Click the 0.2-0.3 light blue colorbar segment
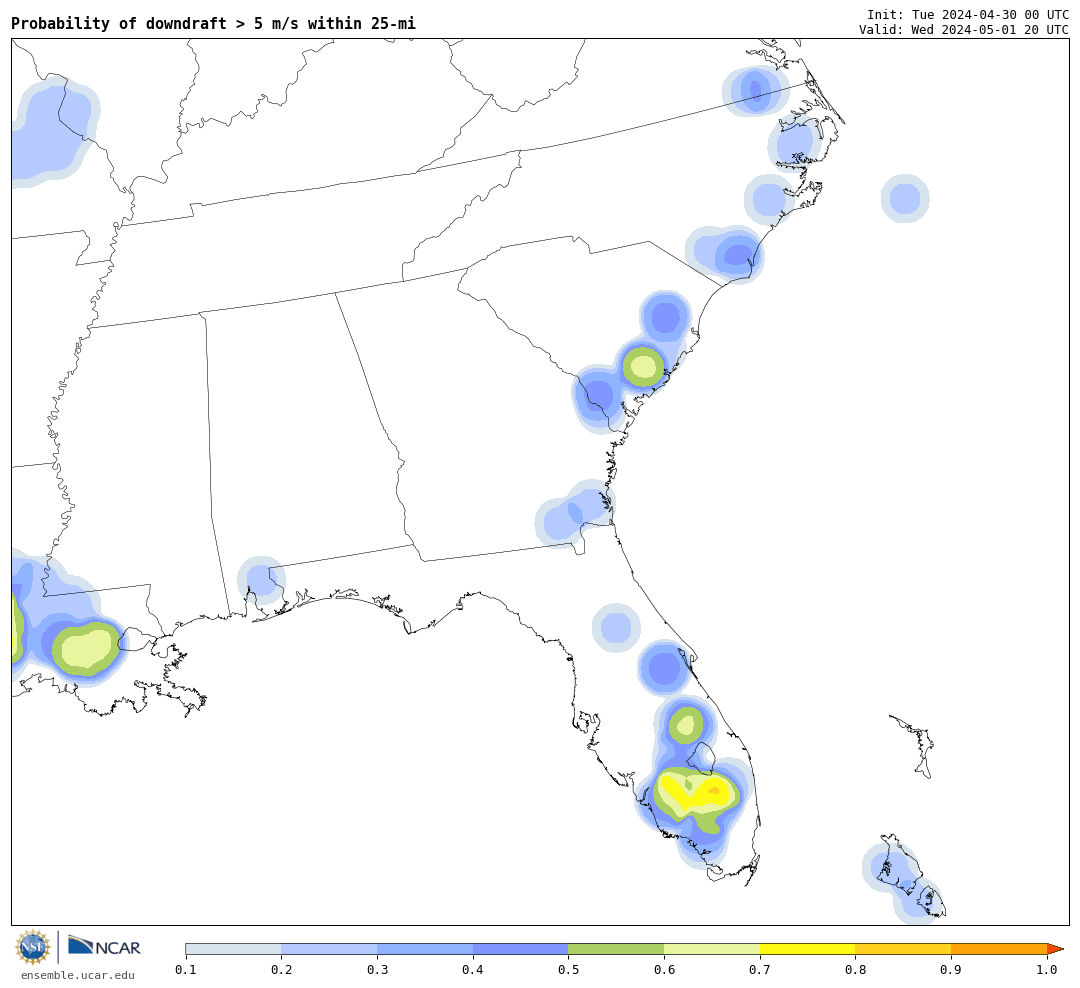The width and height of the screenshot is (1080, 988). (x=329, y=949)
